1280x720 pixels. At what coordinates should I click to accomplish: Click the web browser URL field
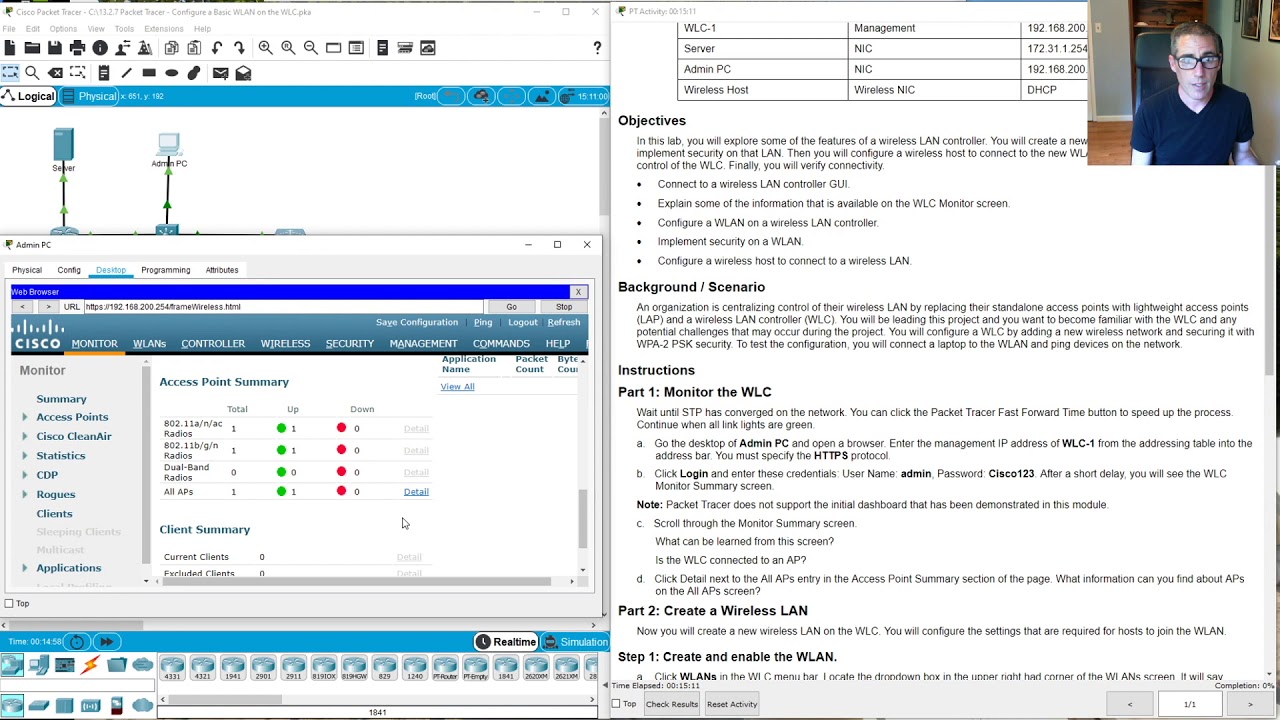(x=283, y=307)
